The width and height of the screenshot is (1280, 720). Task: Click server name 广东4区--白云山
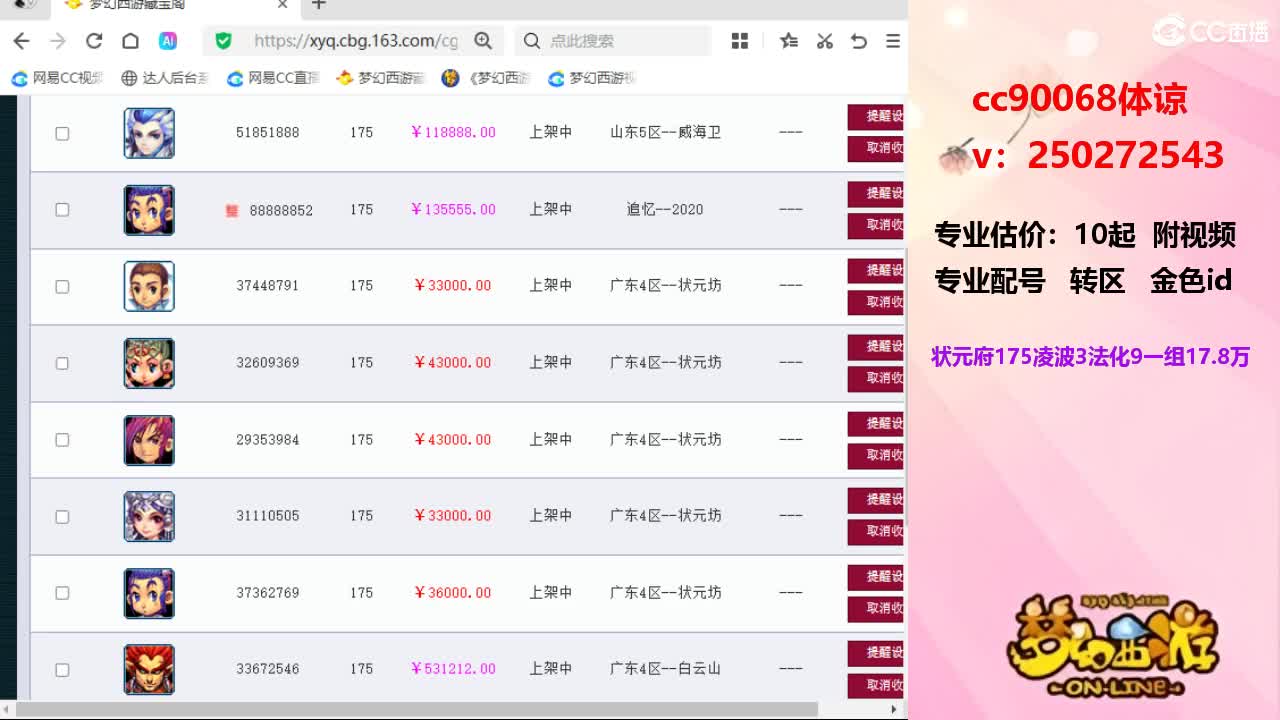pyautogui.click(x=665, y=669)
